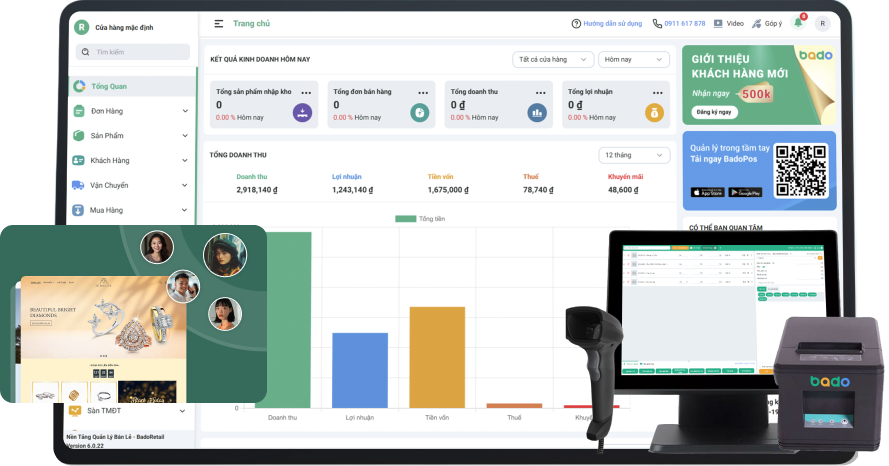Click the search magnifier icon in sidebar
The image size is (889, 466).
86,52
